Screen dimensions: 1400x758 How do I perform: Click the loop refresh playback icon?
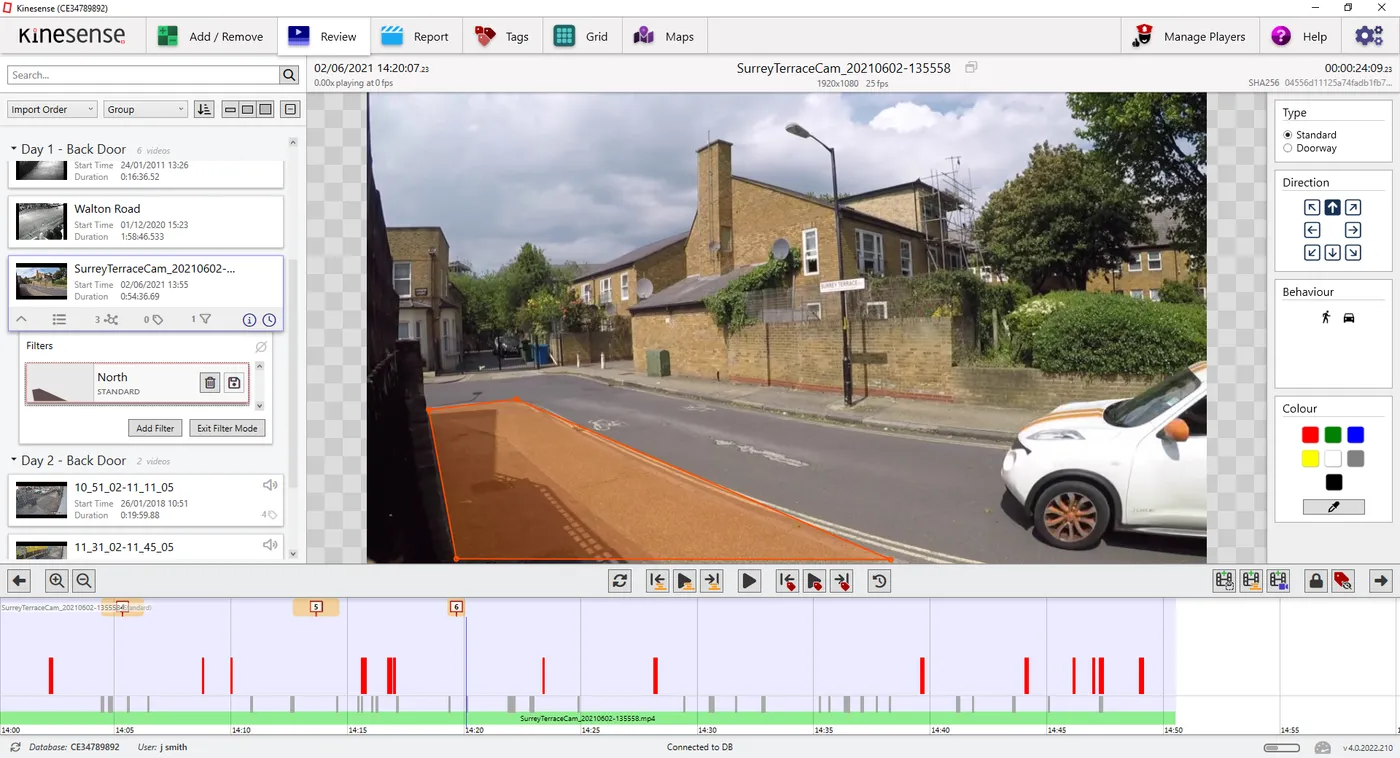(x=620, y=580)
